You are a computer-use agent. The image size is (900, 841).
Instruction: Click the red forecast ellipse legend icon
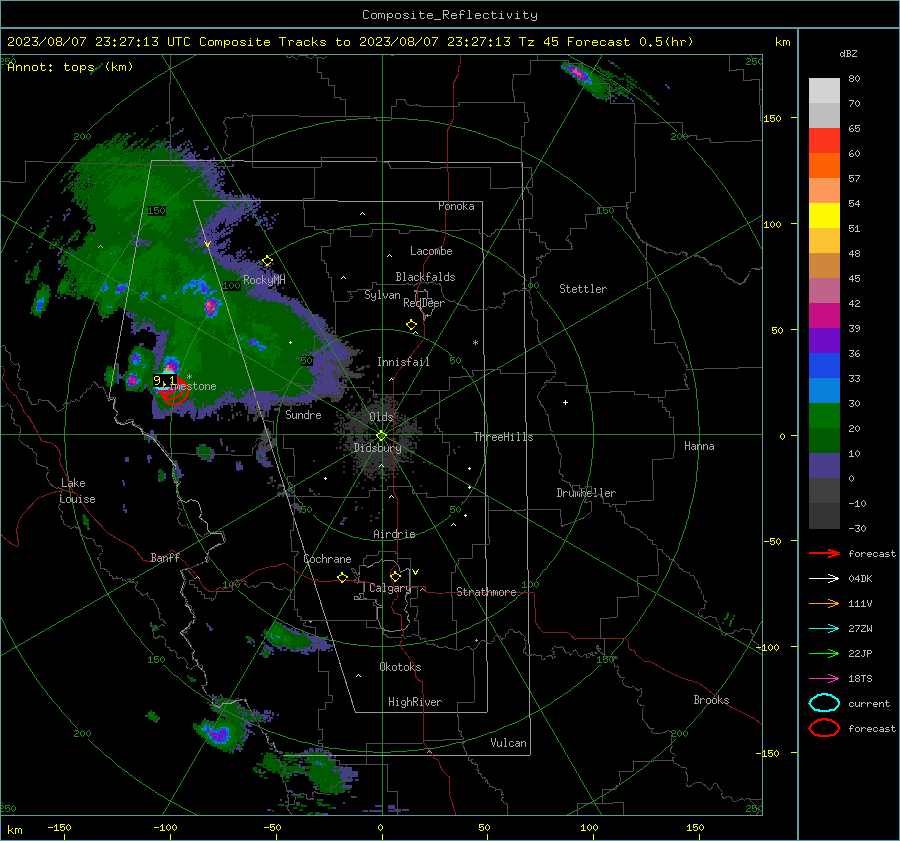click(x=824, y=728)
